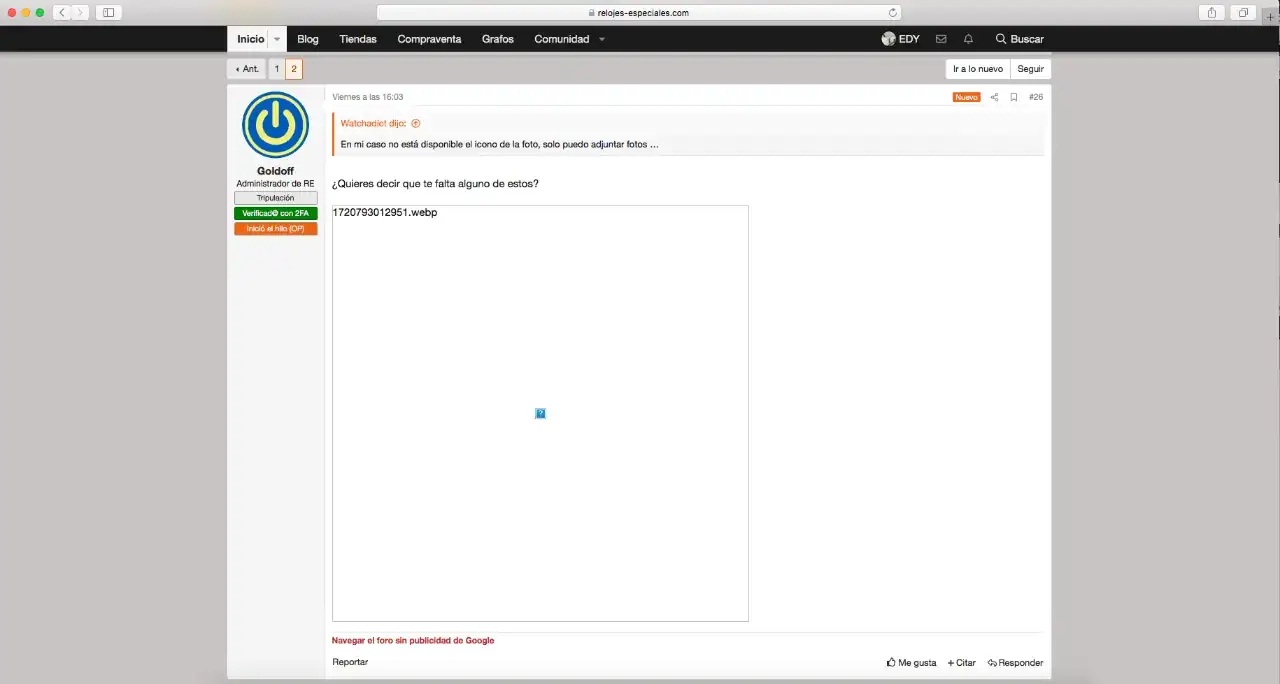The image size is (1280, 684).
Task: Expand the Inicio dropdown arrow
Action: pos(277,39)
